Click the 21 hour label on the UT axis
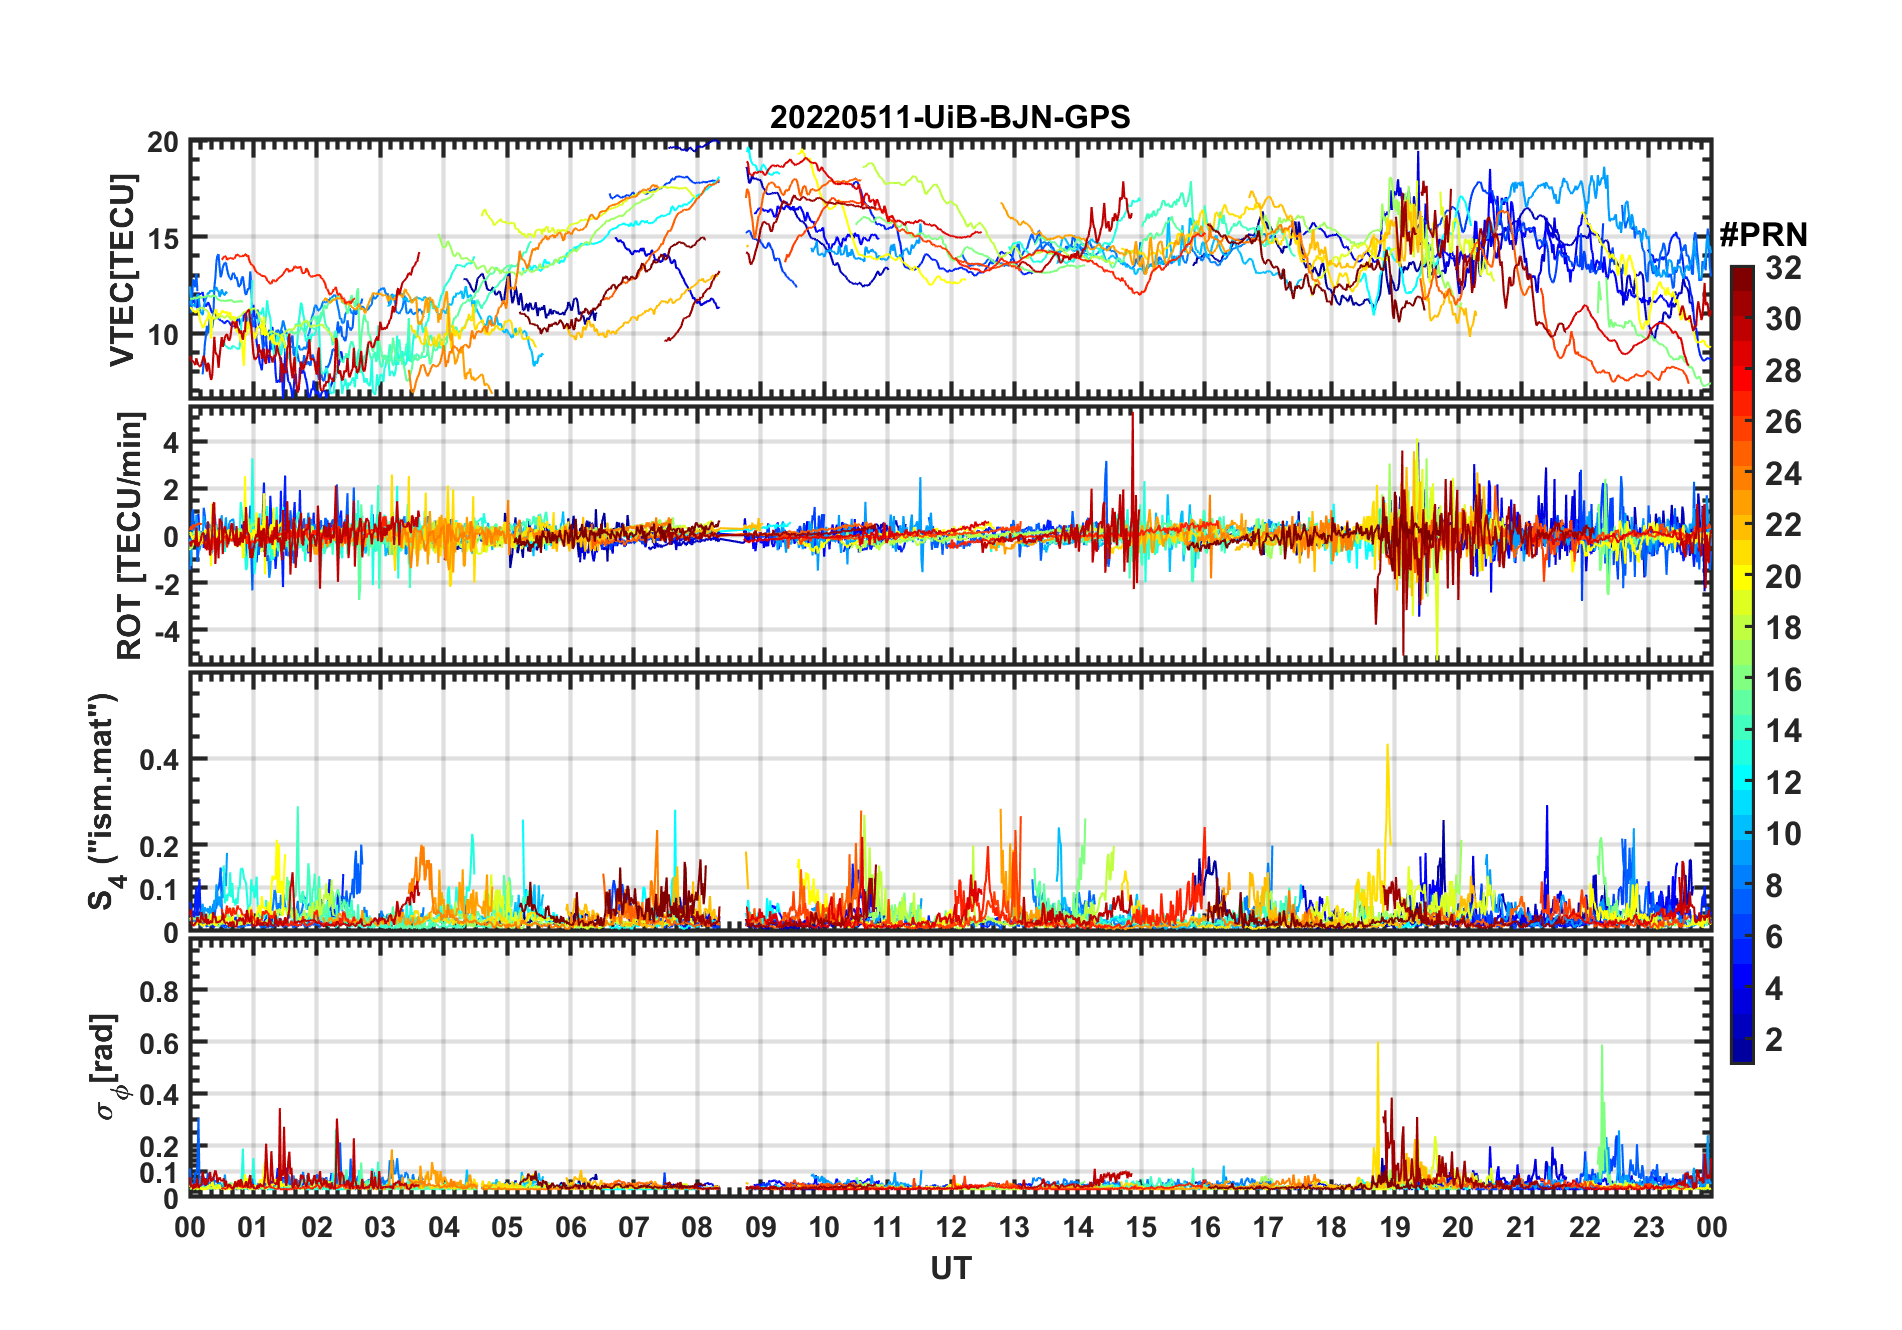This screenshot has height=1330, width=1902. tap(1522, 1228)
